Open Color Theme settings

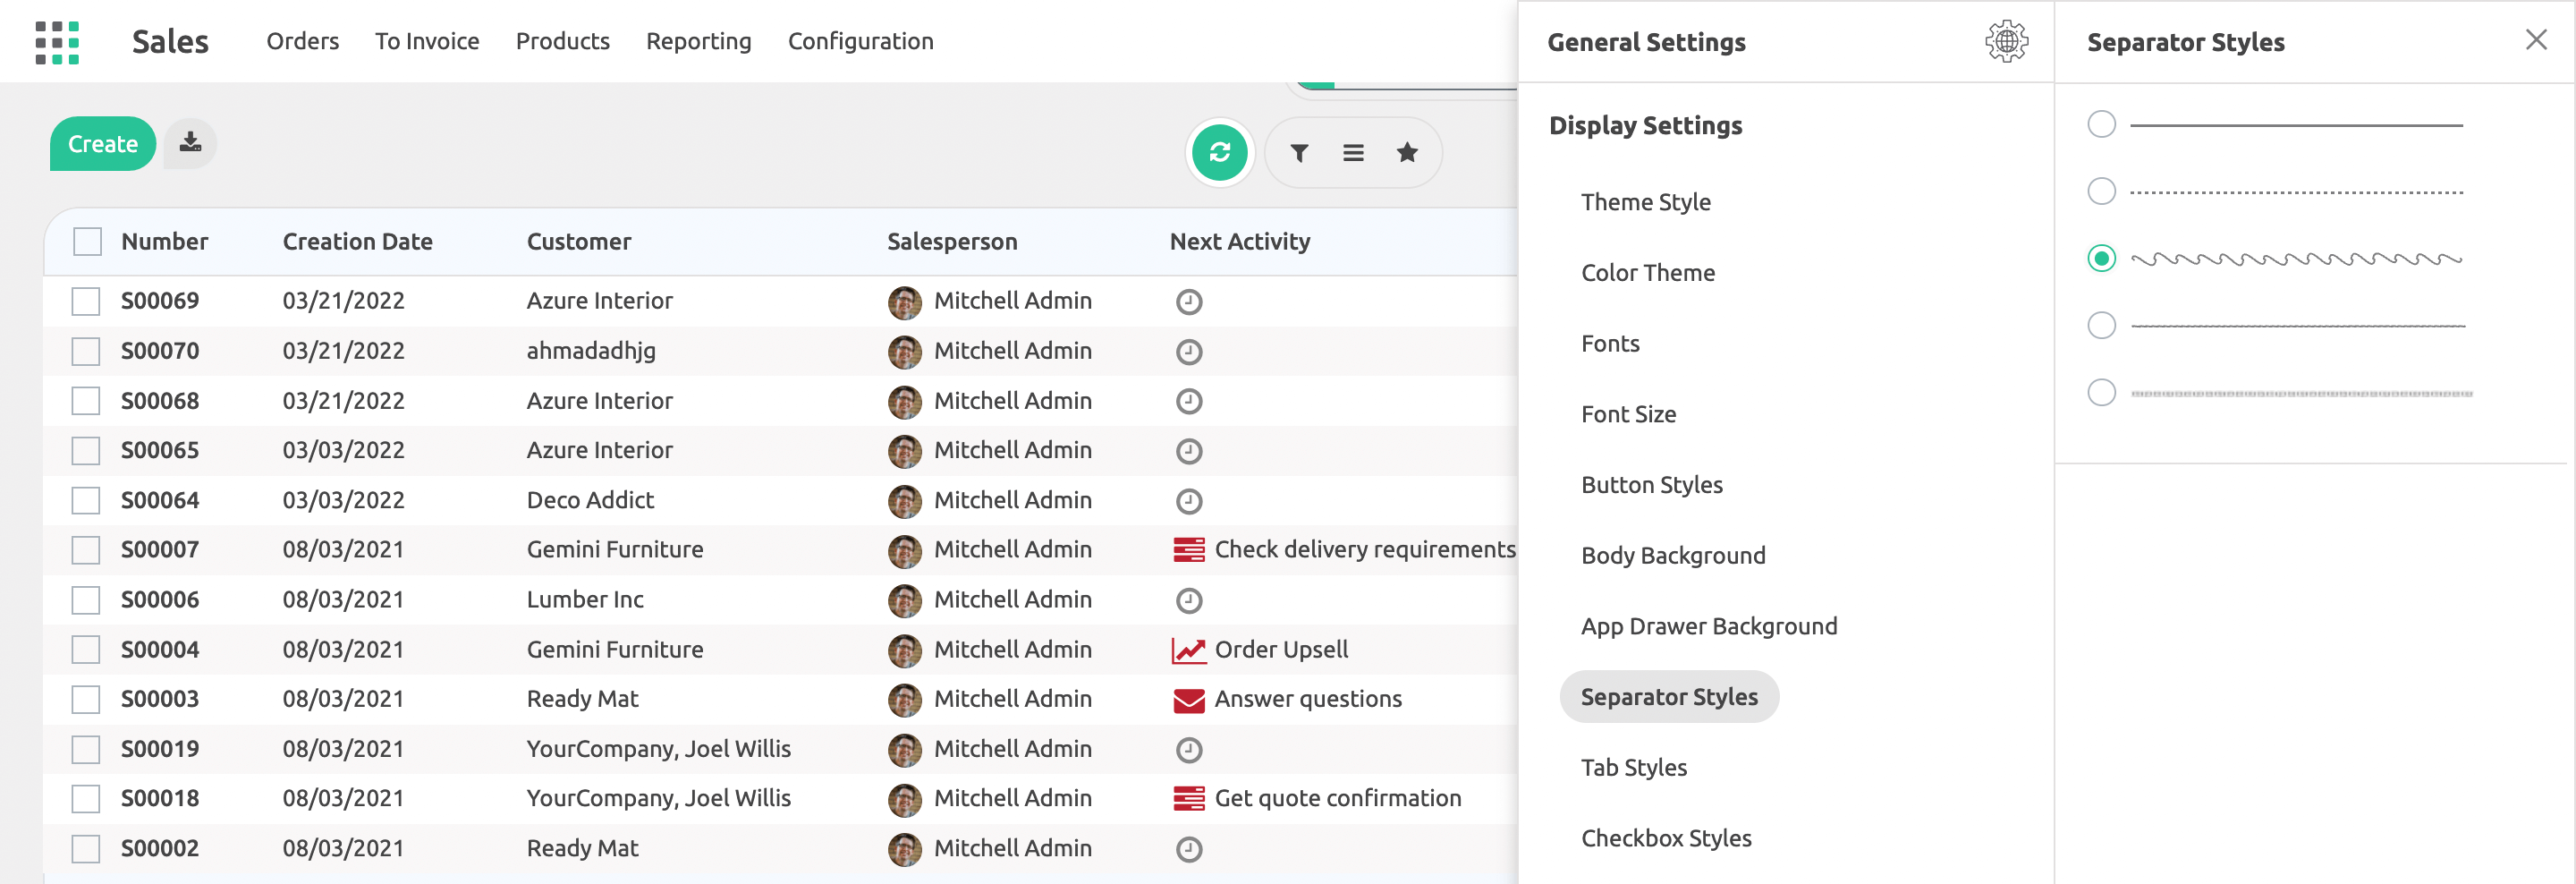tap(1647, 273)
